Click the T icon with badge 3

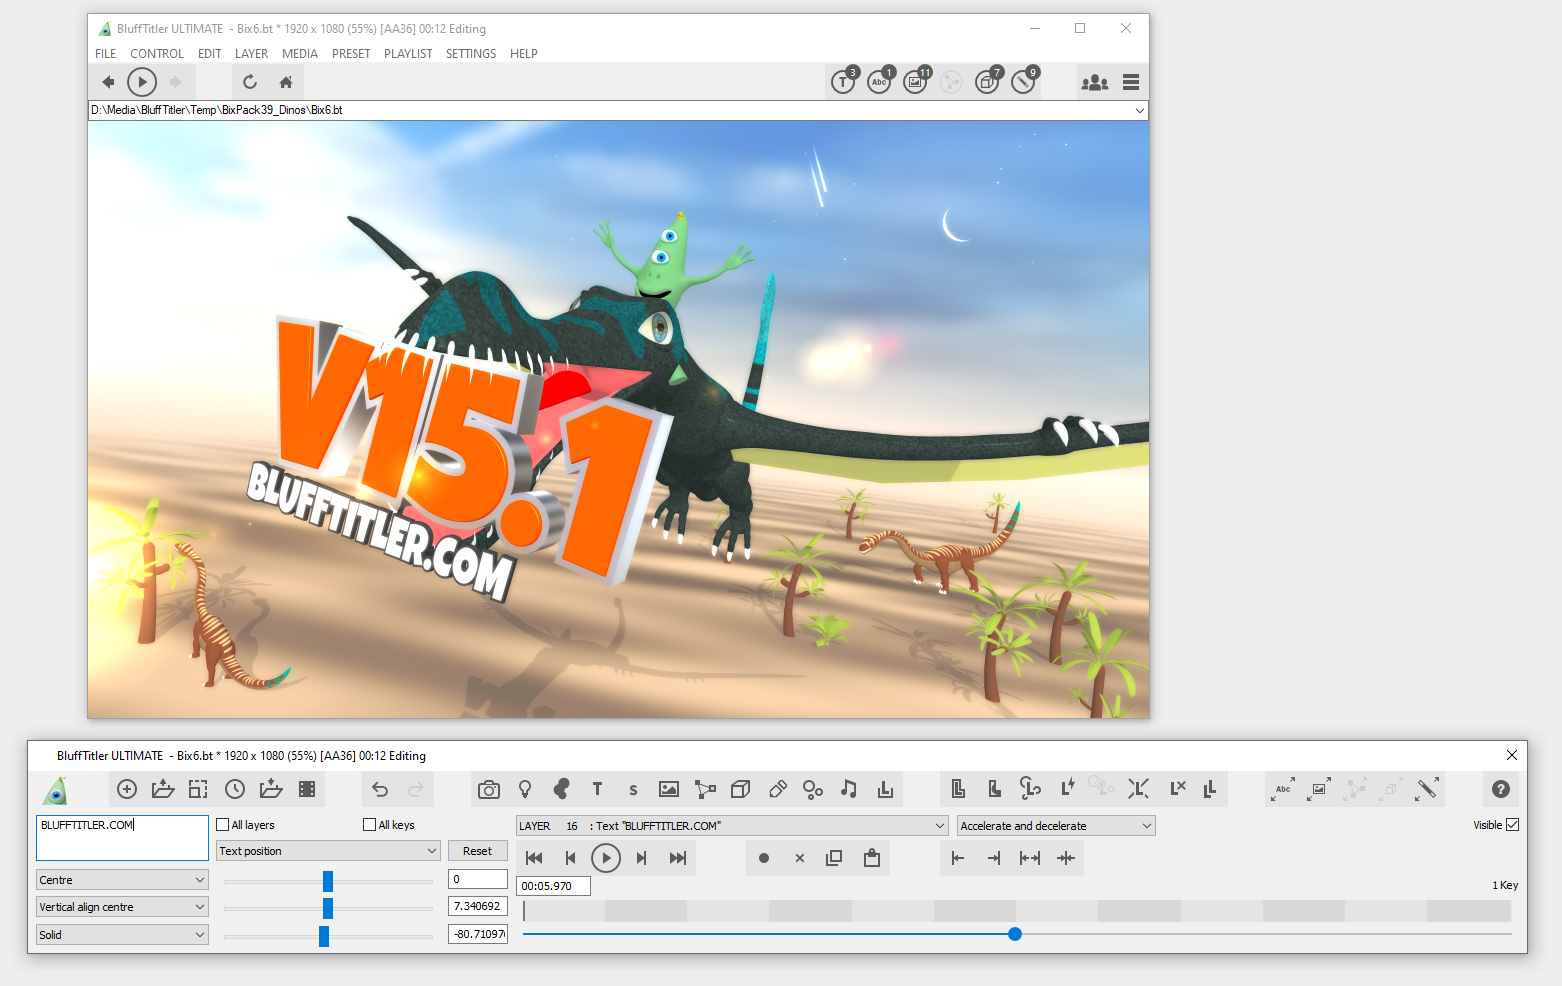[844, 81]
